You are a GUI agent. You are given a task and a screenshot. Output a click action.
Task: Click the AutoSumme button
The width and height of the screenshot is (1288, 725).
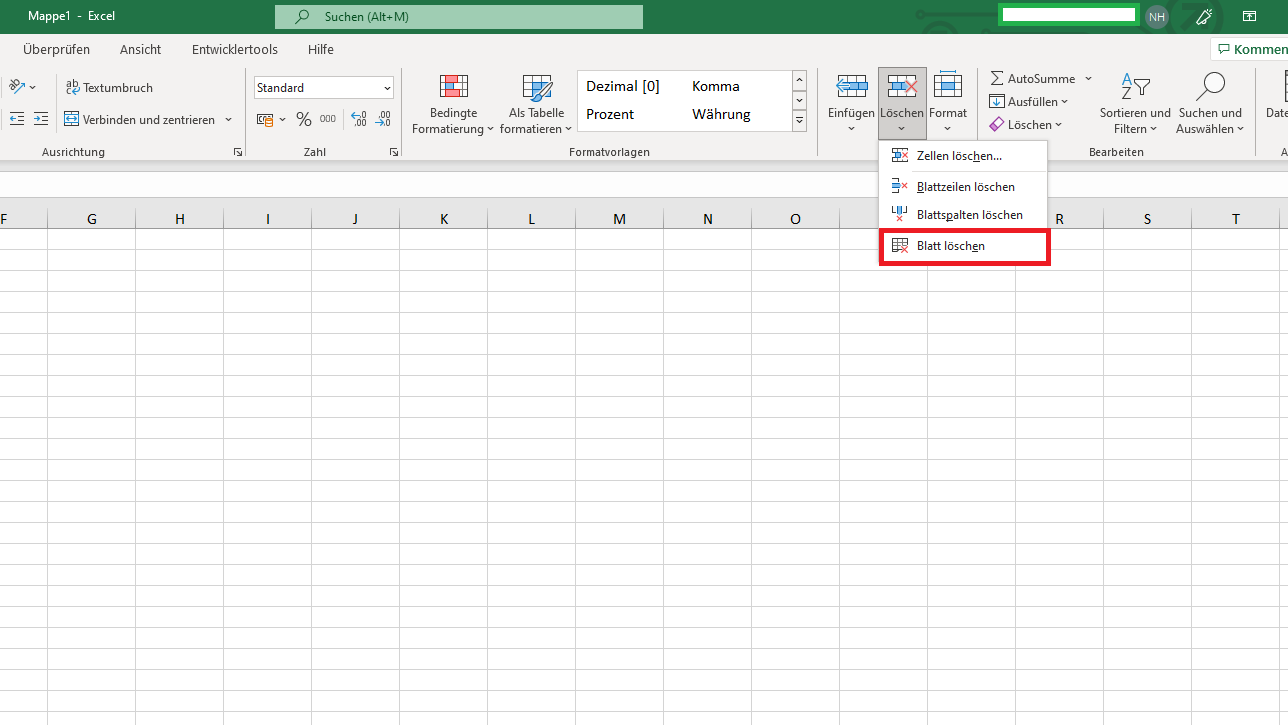tap(1033, 79)
